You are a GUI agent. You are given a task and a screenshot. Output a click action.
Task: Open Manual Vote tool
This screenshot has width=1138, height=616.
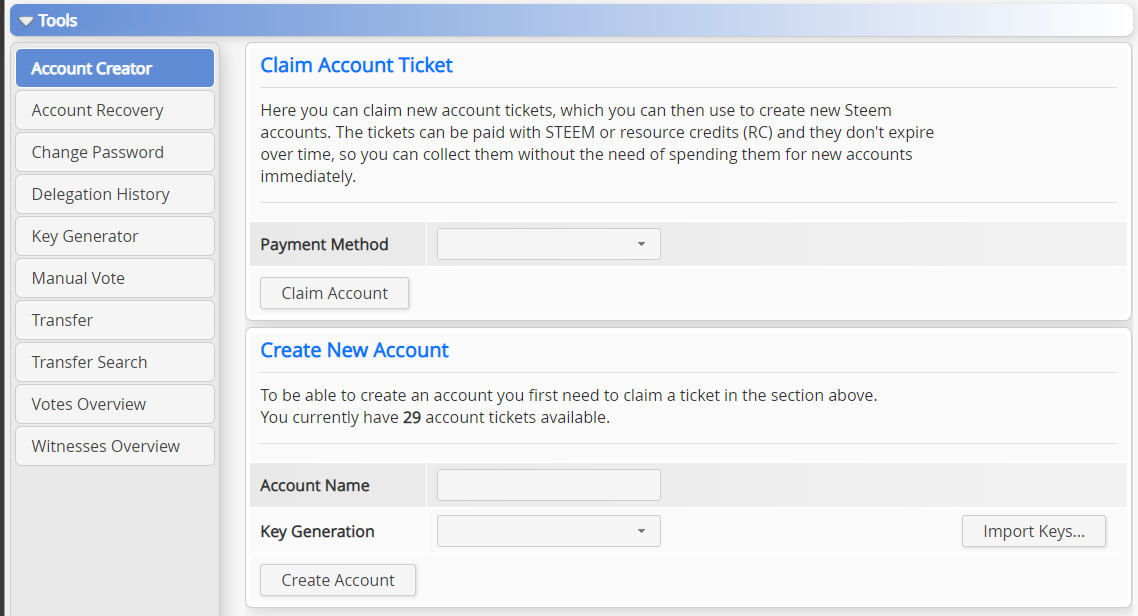tap(115, 278)
